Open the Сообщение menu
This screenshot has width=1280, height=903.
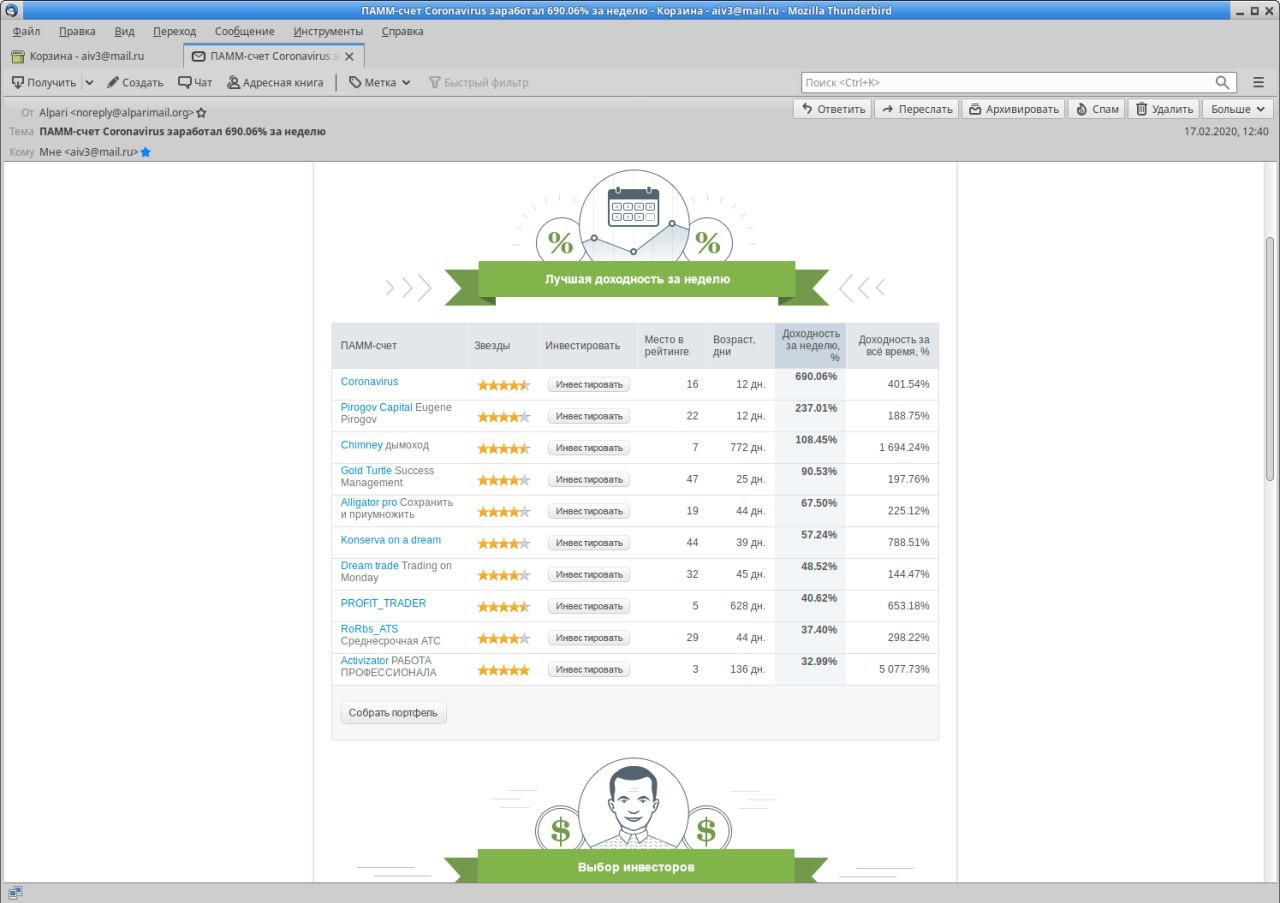245,31
